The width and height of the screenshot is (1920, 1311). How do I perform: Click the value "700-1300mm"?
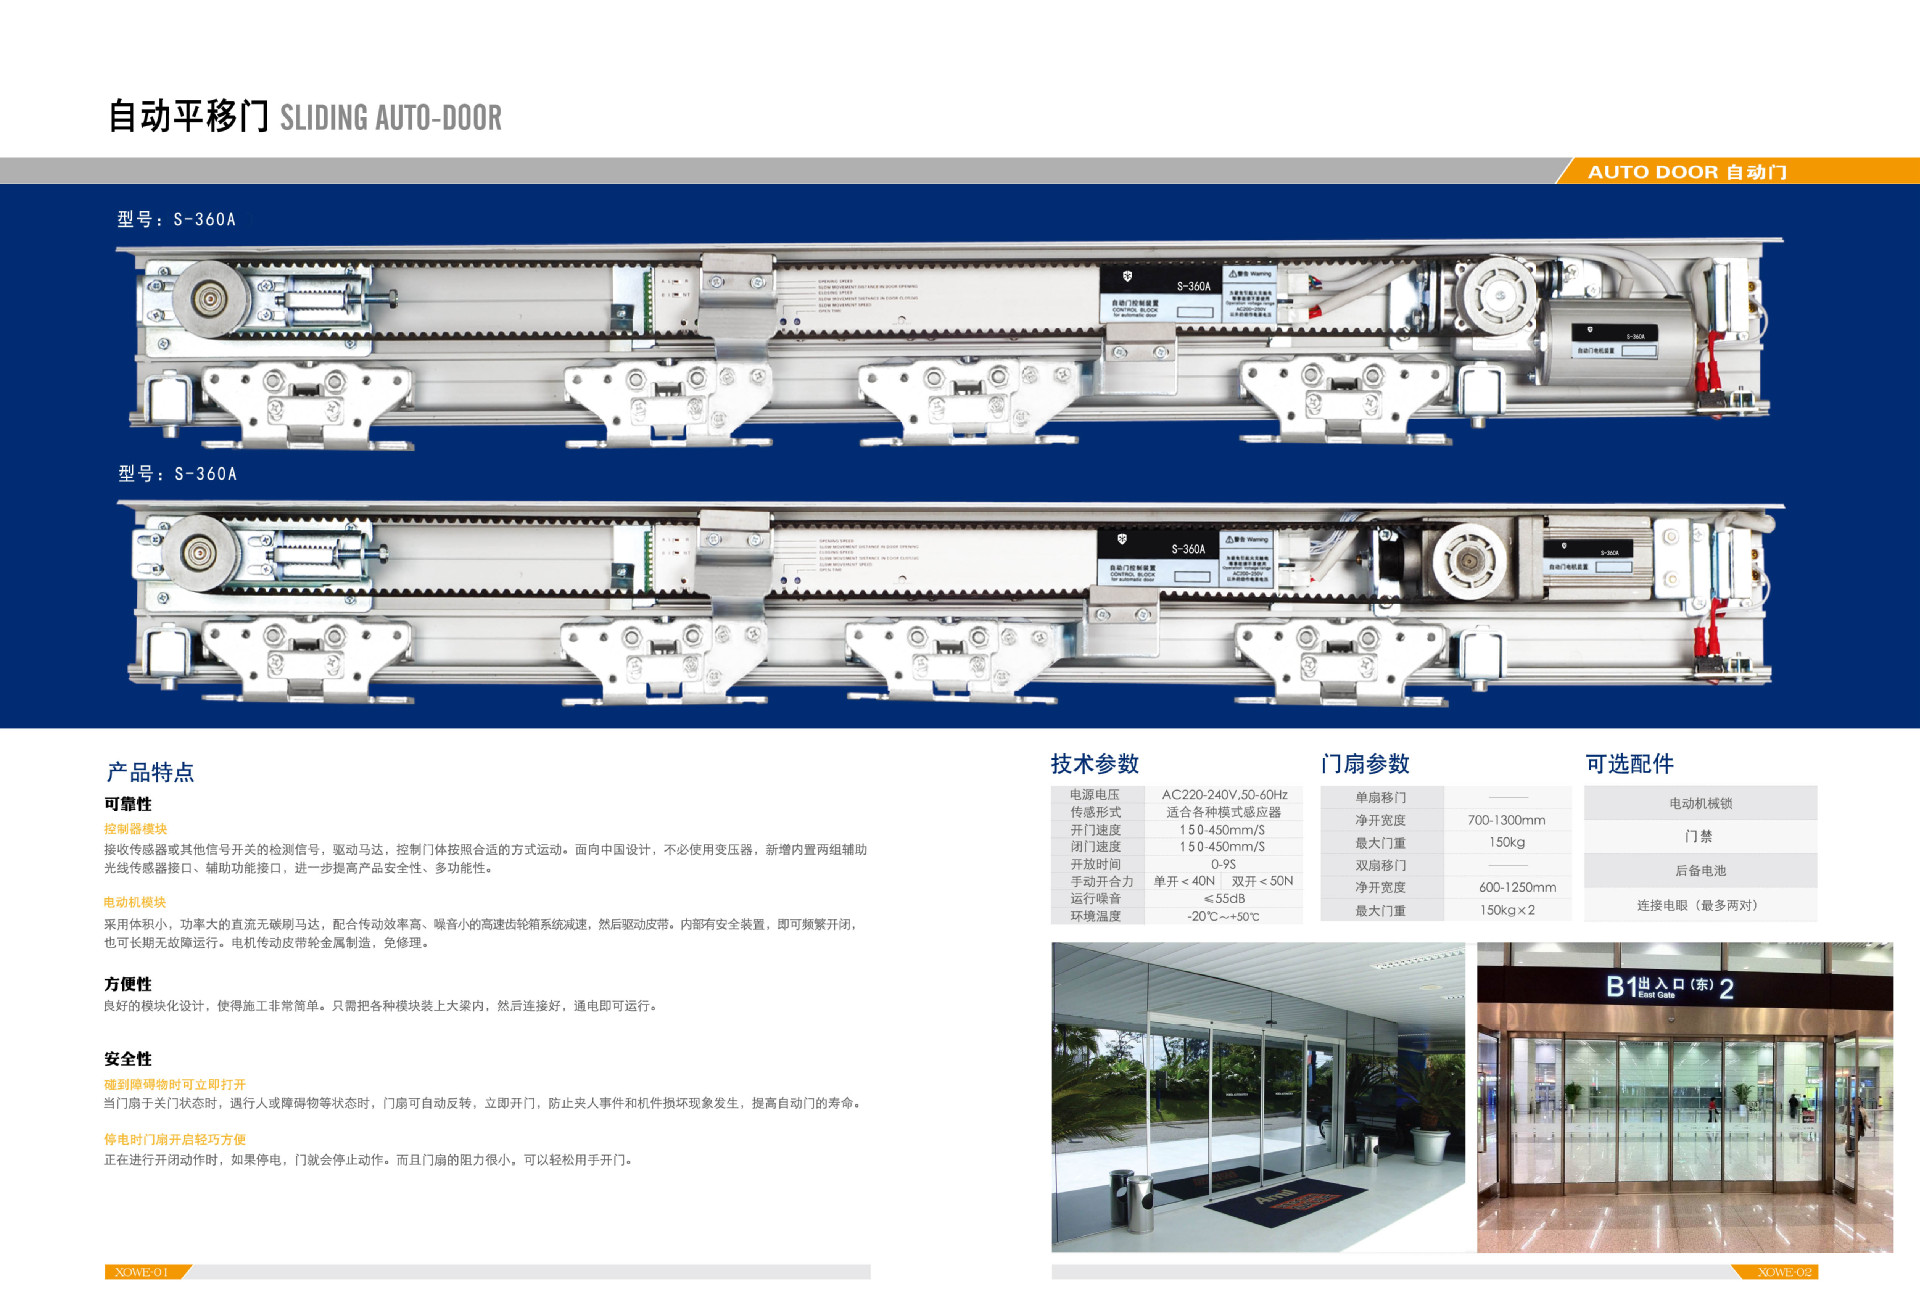[x=1507, y=820]
